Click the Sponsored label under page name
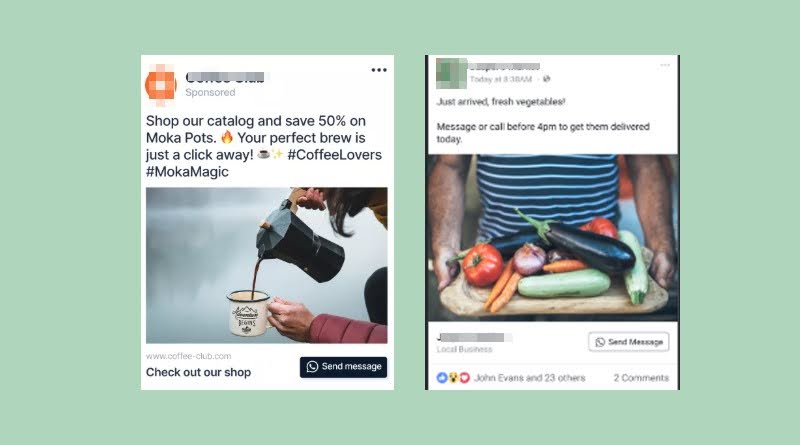800x445 pixels. 210,92
